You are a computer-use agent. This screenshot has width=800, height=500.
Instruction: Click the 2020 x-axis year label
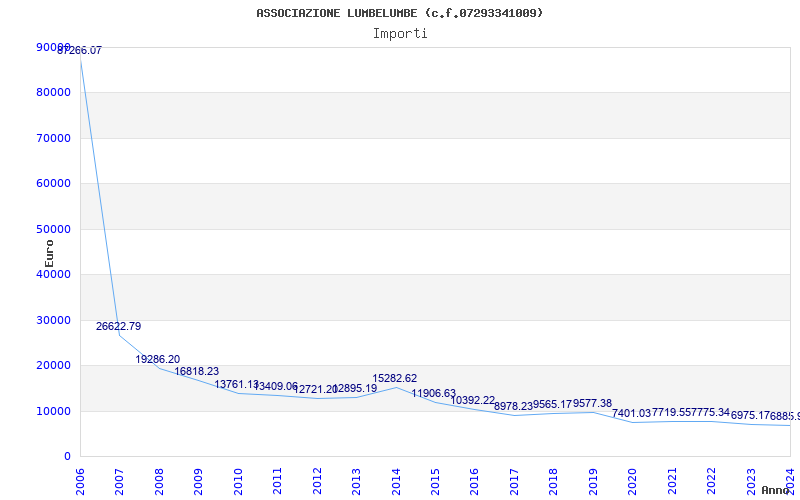coord(632,481)
